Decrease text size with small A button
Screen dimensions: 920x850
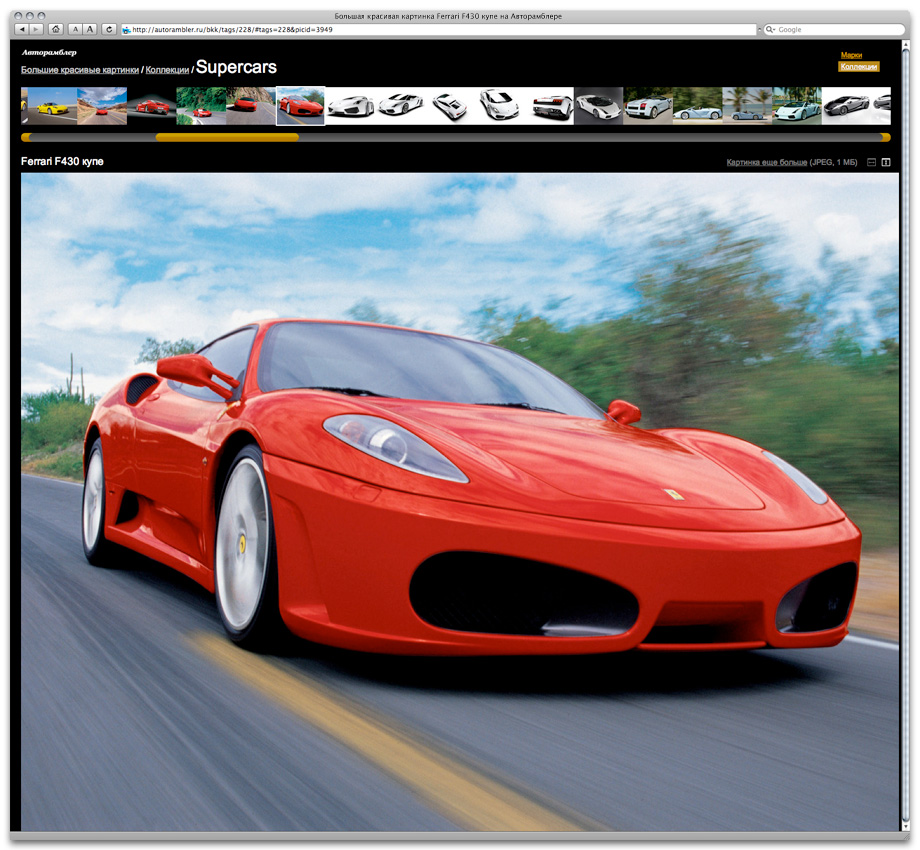(75, 29)
